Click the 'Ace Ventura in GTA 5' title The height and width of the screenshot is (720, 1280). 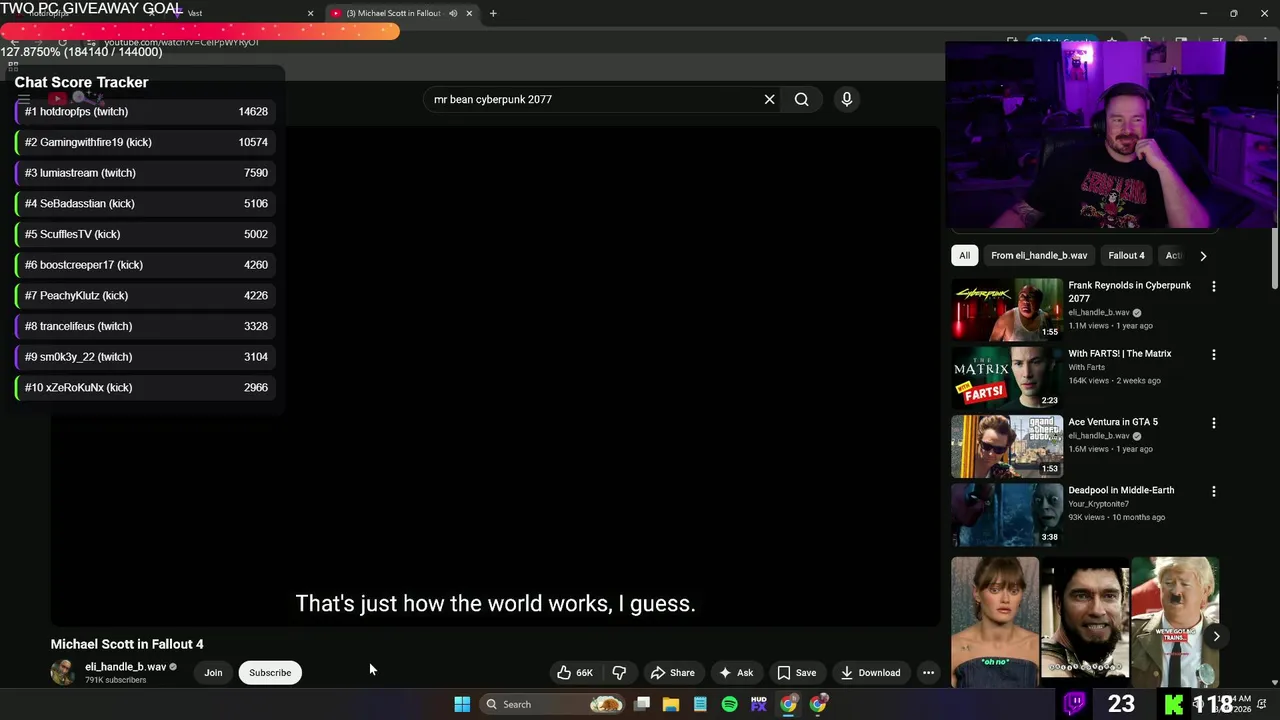[x=1112, y=422]
